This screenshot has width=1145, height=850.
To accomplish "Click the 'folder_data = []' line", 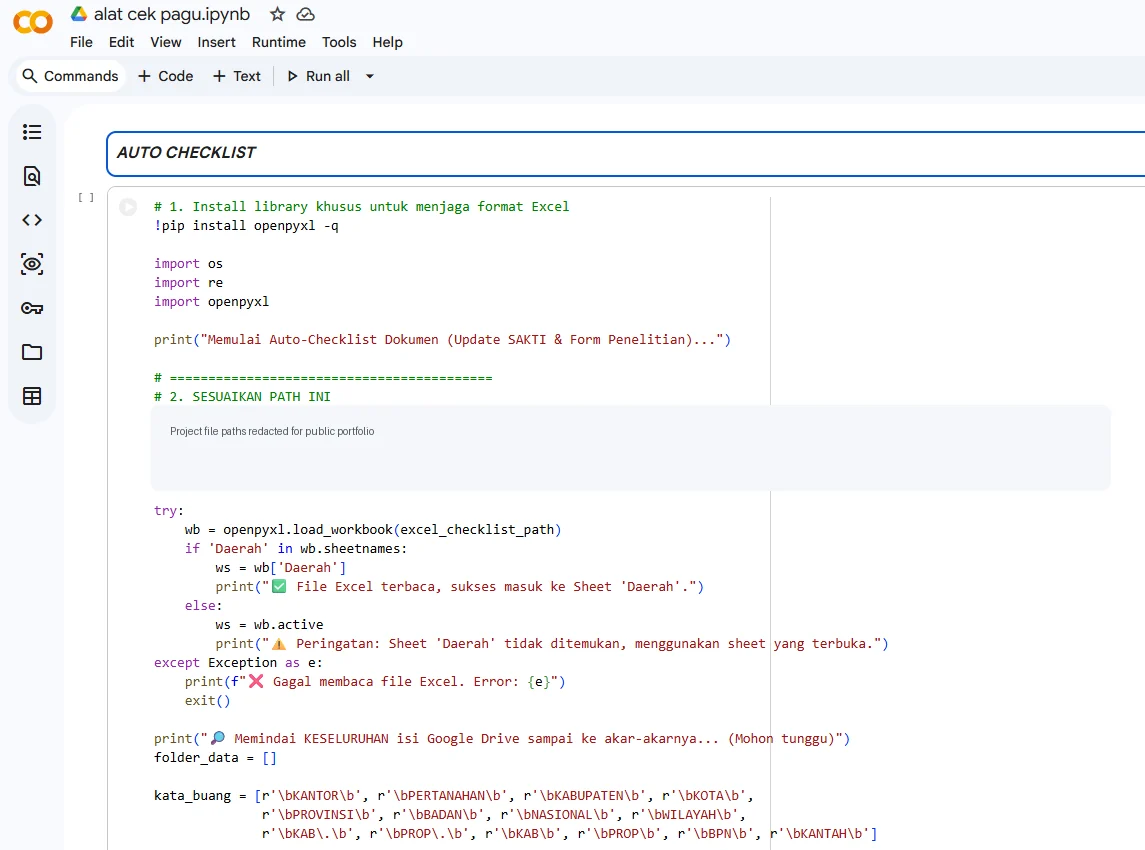I will [x=215, y=757].
